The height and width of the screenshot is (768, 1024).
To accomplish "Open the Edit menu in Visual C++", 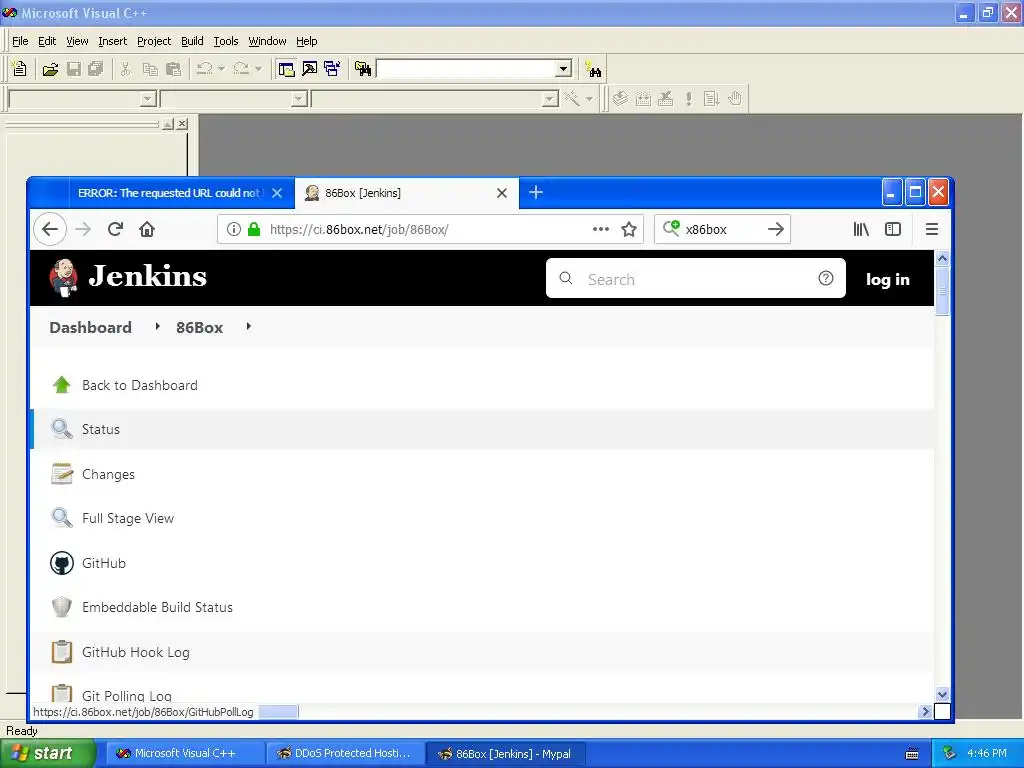I will [47, 41].
